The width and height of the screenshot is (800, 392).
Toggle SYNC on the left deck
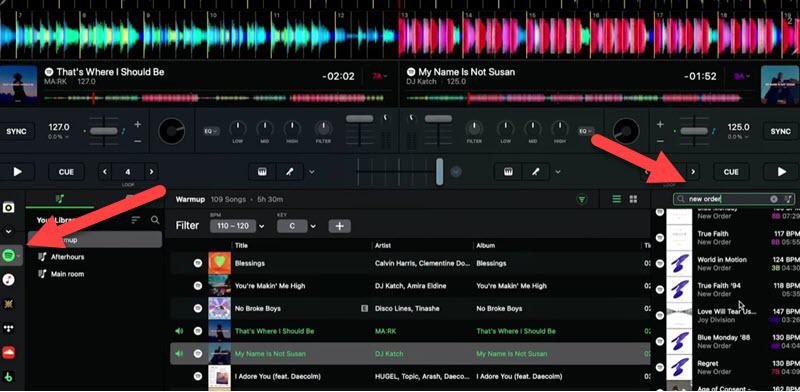(16, 131)
